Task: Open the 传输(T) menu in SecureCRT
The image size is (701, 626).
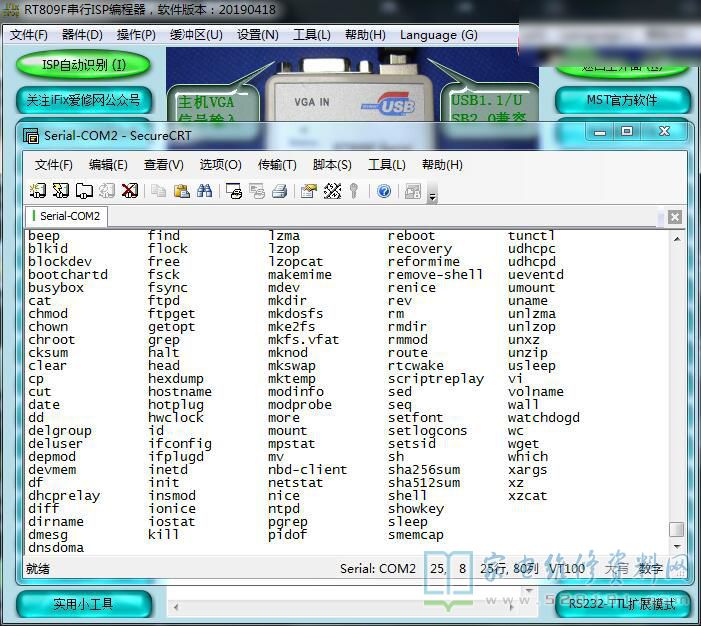Action: tap(277, 165)
